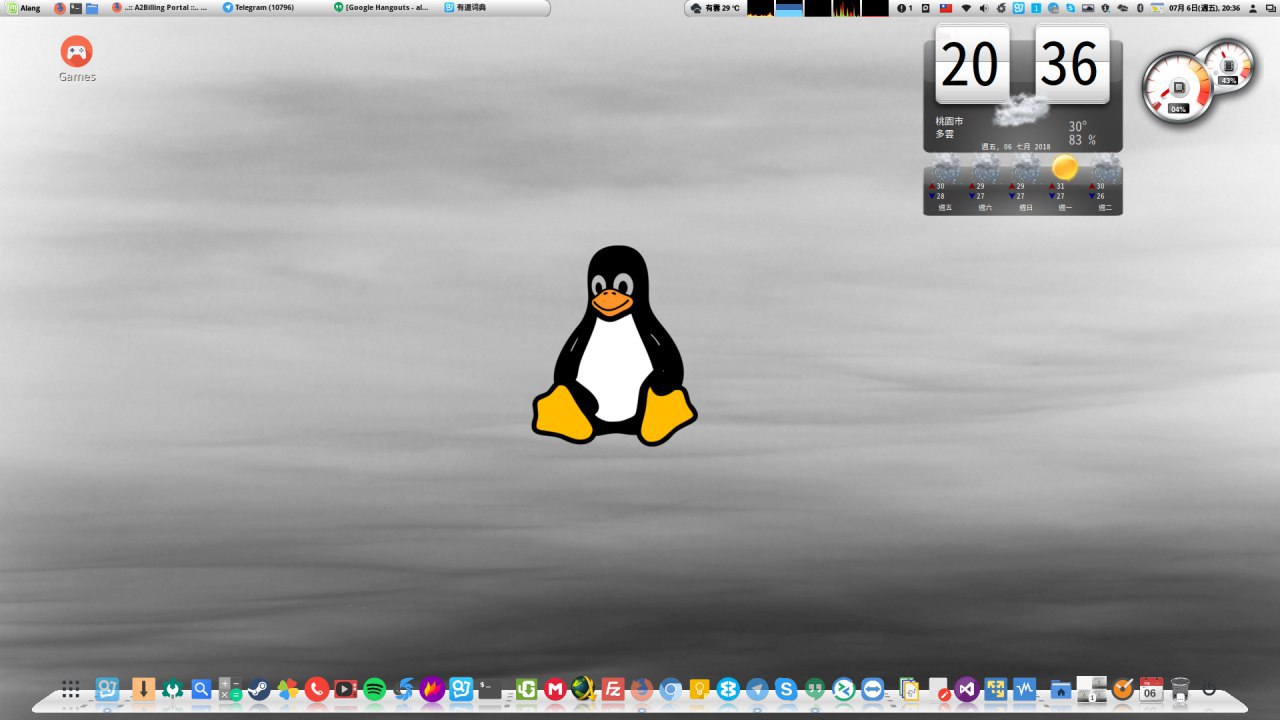Switch to Google Hangouts taskbar window

pyautogui.click(x=382, y=8)
